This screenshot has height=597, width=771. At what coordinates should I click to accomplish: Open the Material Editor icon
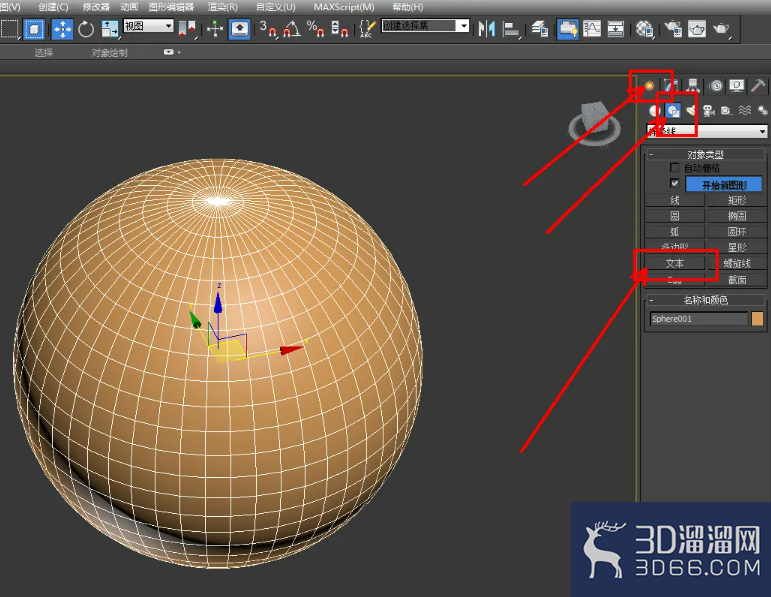[x=644, y=29]
